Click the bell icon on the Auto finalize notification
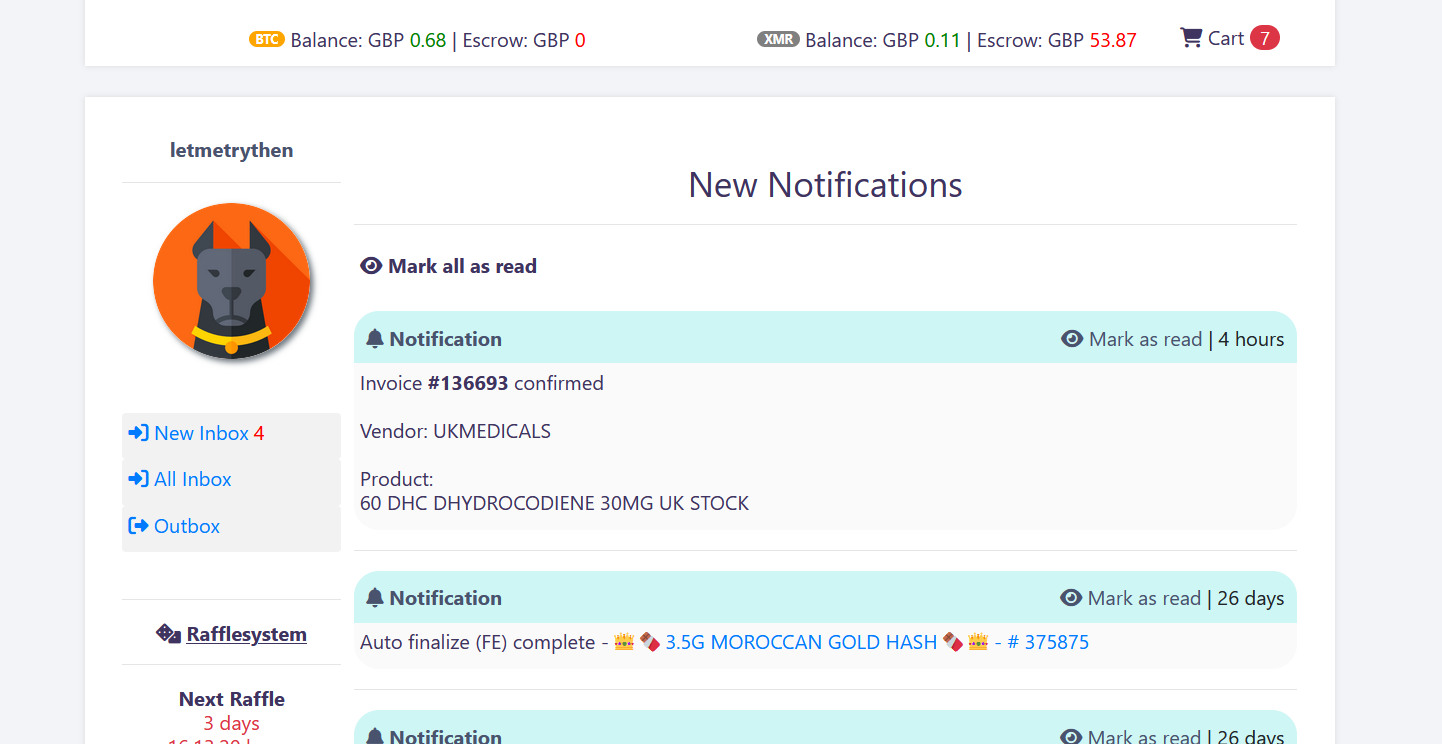The image size is (1442, 744). [x=374, y=597]
